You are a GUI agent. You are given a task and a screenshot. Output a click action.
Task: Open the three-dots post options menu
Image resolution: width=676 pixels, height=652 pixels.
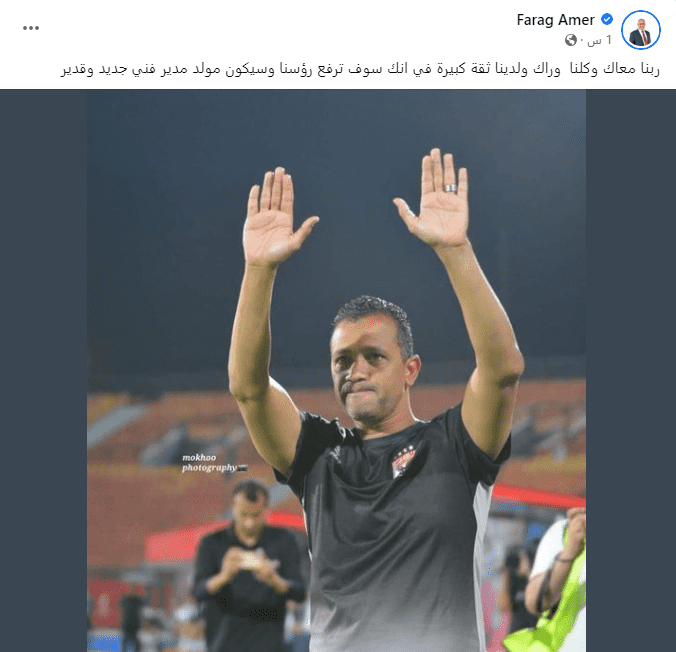pos(31,28)
